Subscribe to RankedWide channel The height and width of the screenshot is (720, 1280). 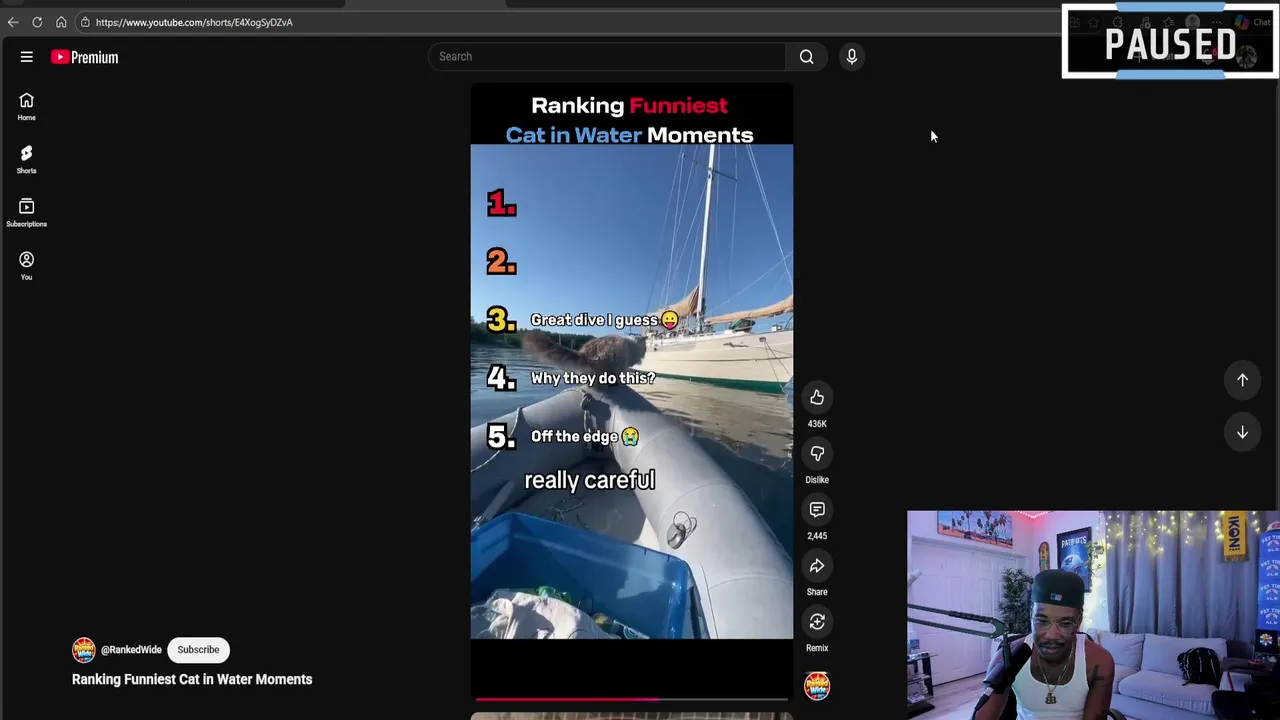click(198, 650)
